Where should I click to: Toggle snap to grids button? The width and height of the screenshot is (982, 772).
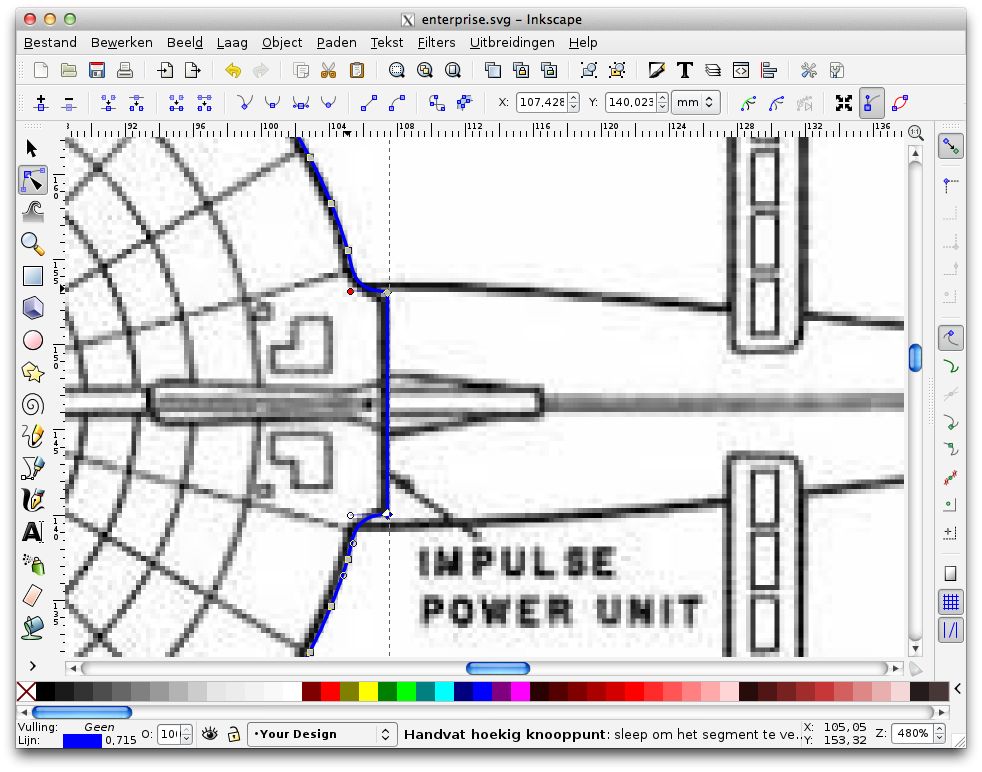tap(951, 602)
